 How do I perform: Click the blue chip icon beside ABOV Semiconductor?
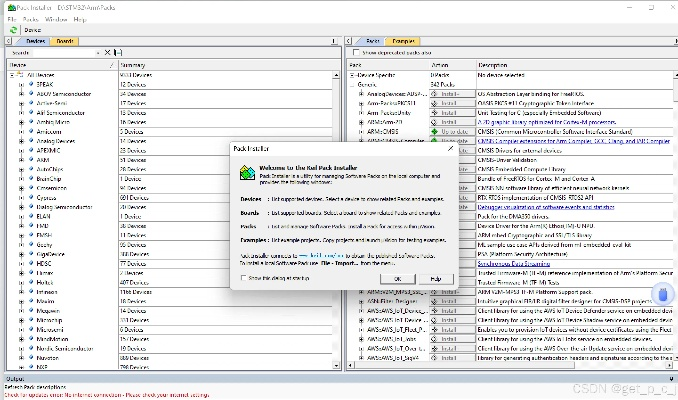(30, 94)
